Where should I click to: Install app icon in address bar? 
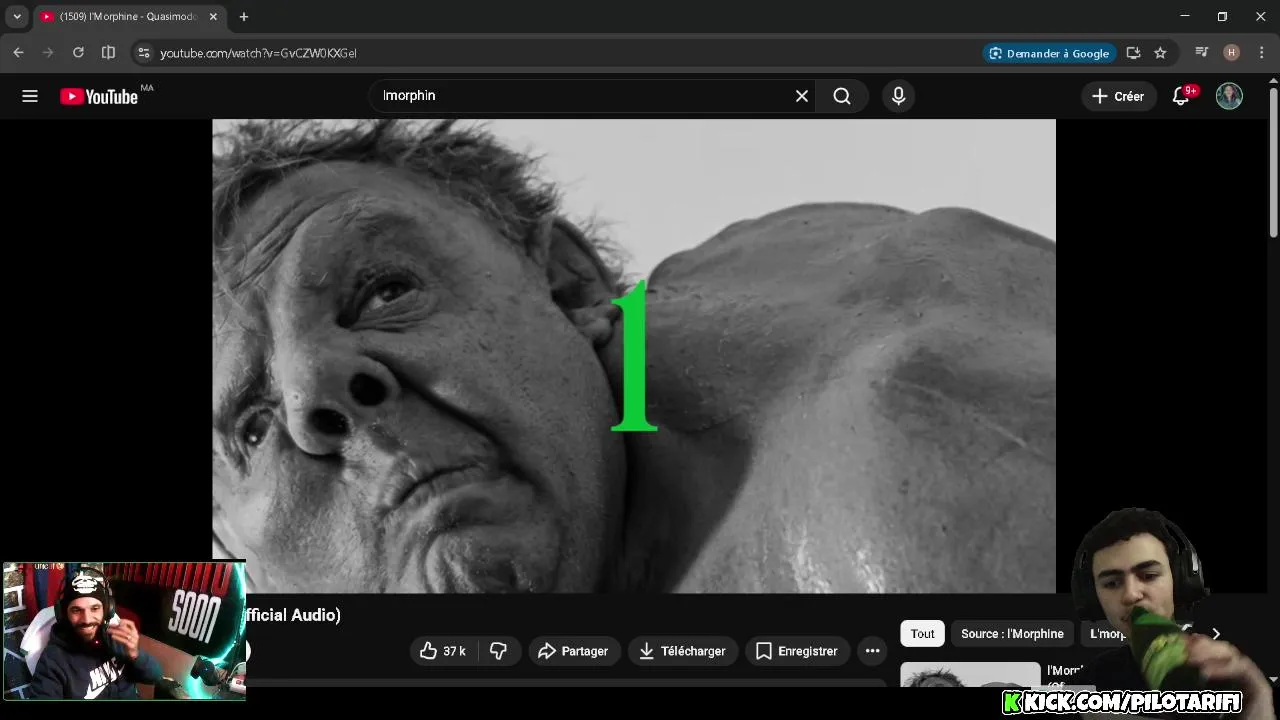(1133, 53)
